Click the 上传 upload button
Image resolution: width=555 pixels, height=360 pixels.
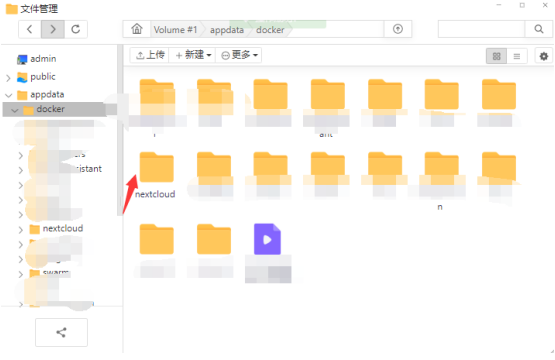pyautogui.click(x=150, y=55)
